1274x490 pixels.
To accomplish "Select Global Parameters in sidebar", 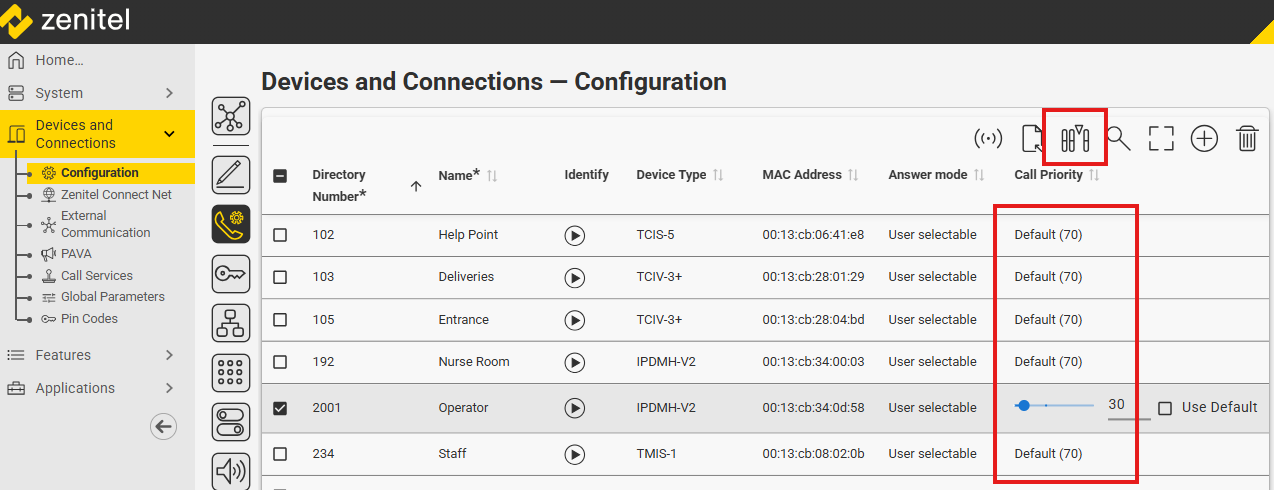I will click(x=112, y=297).
